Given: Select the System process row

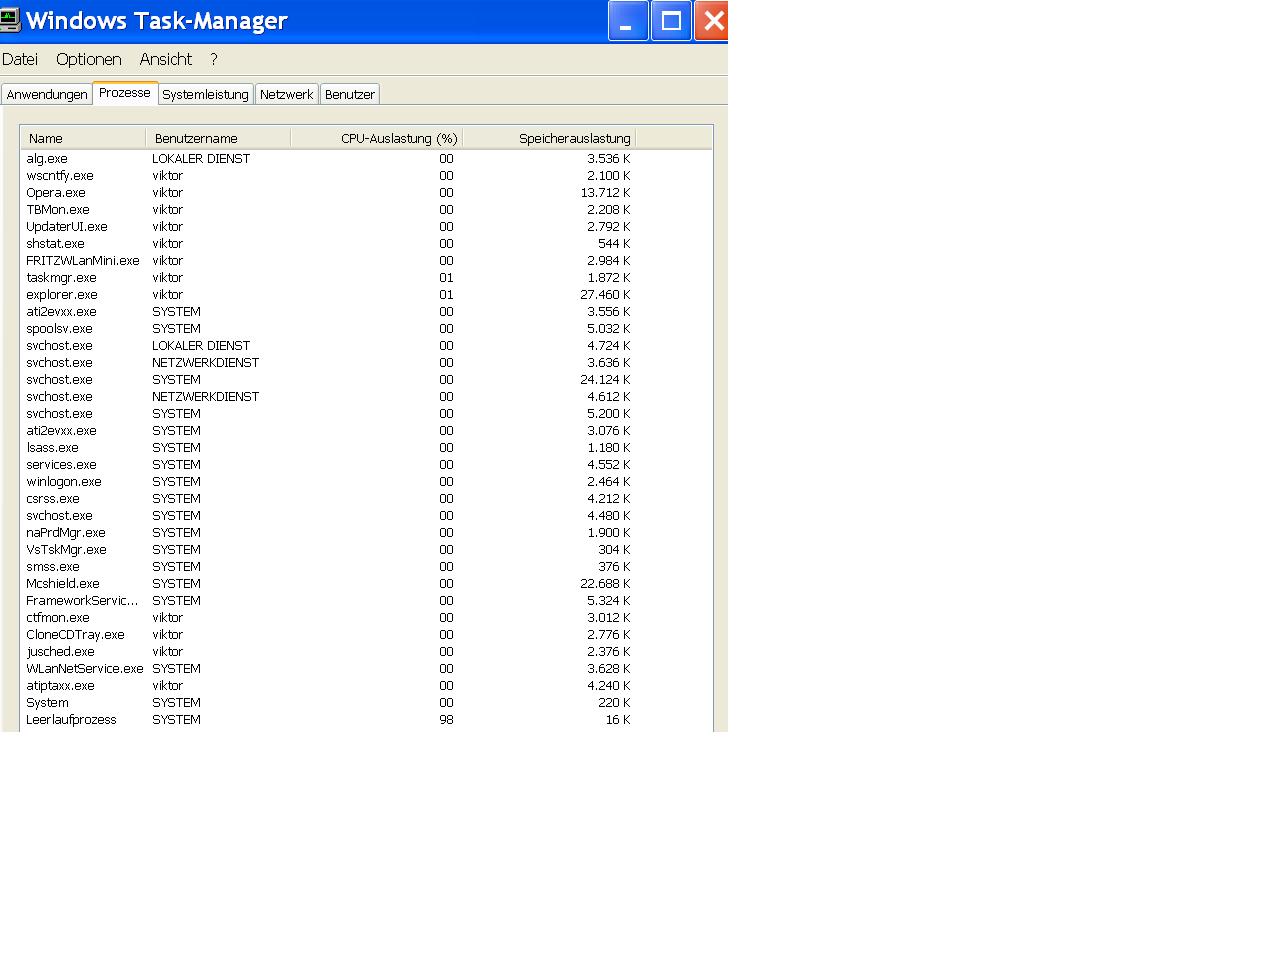Looking at the screenshot, I should tap(366, 703).
